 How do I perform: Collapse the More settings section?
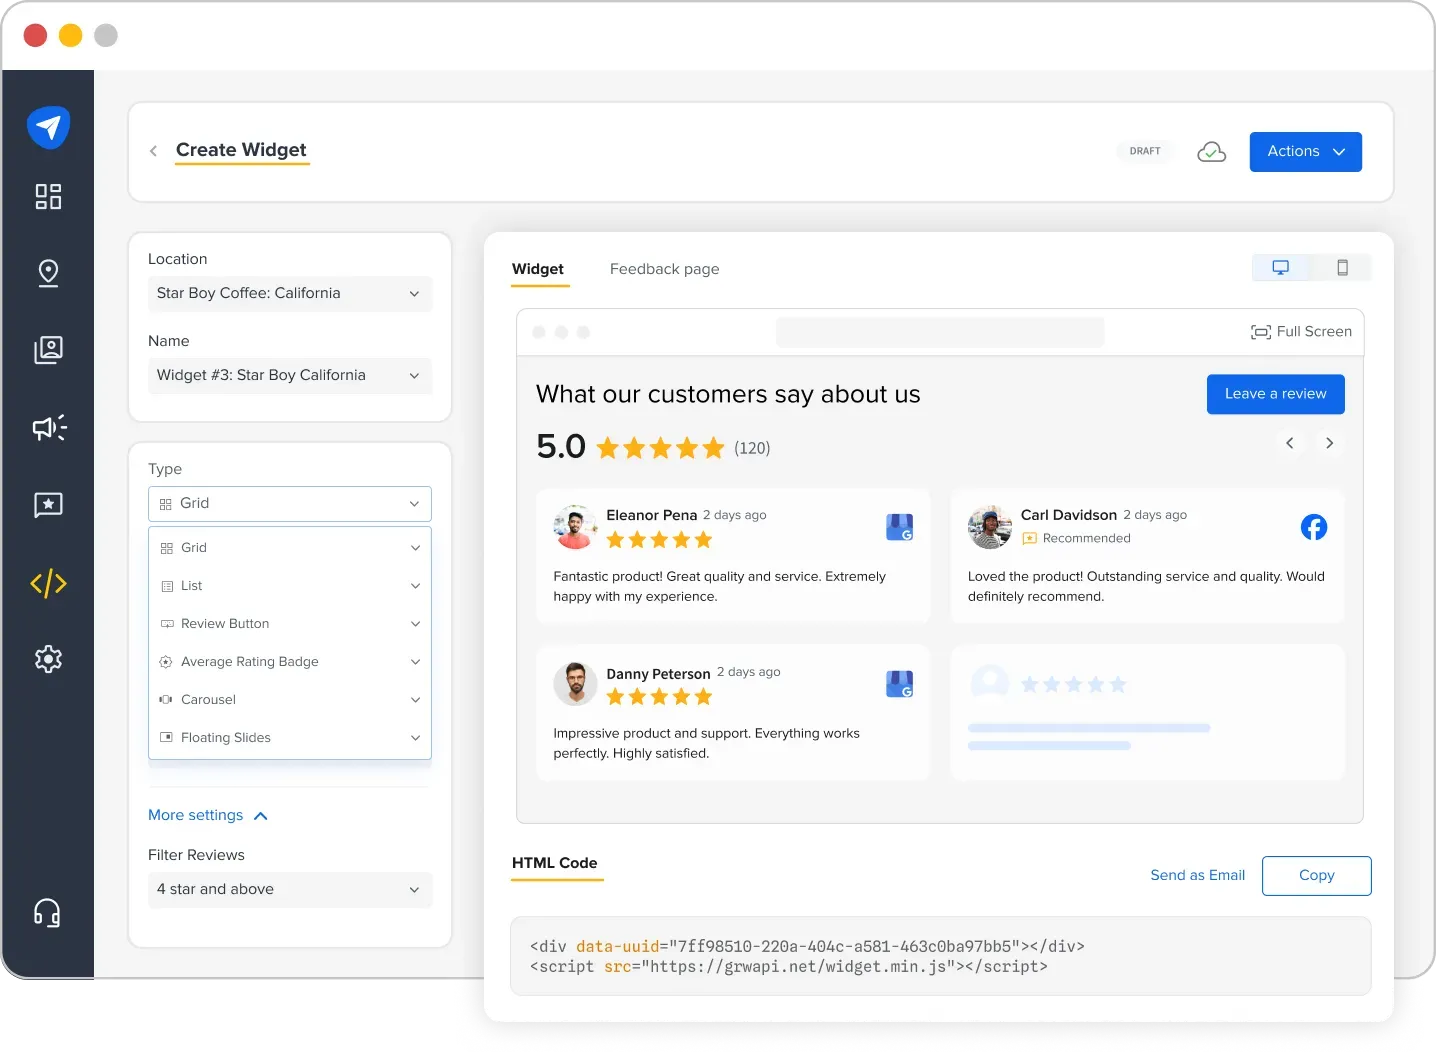208,815
